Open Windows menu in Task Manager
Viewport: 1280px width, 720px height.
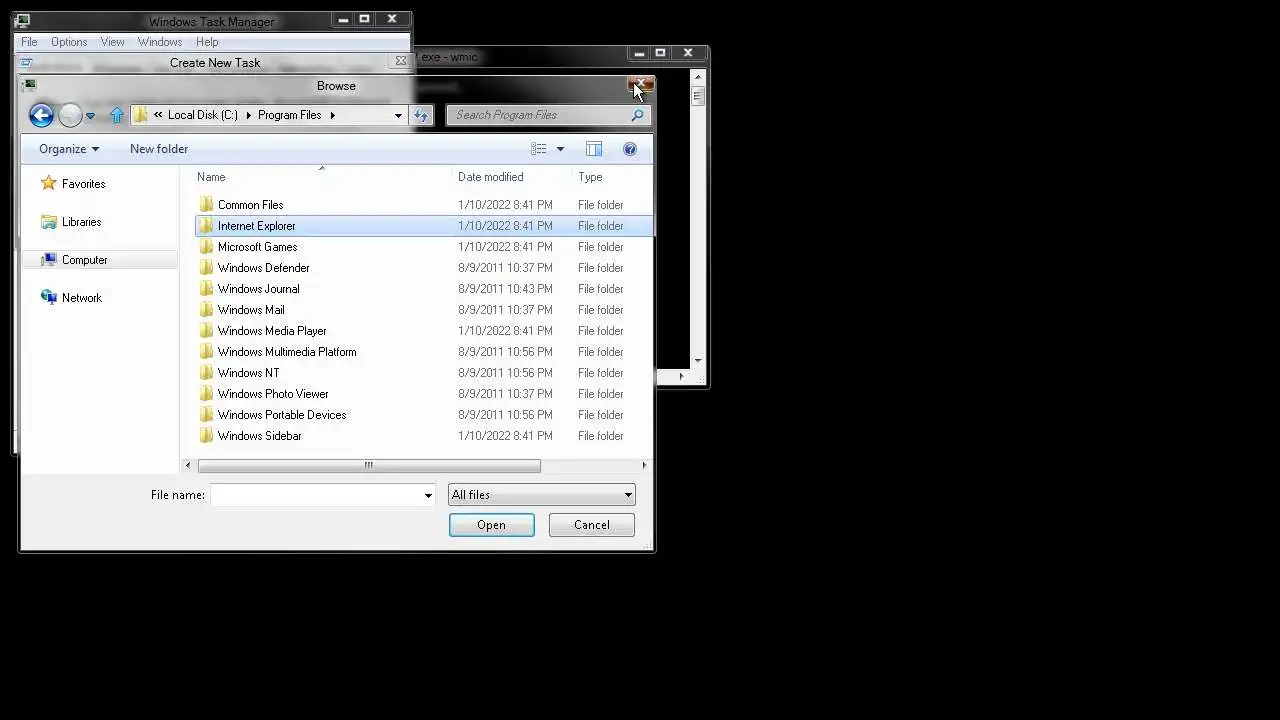tap(160, 42)
